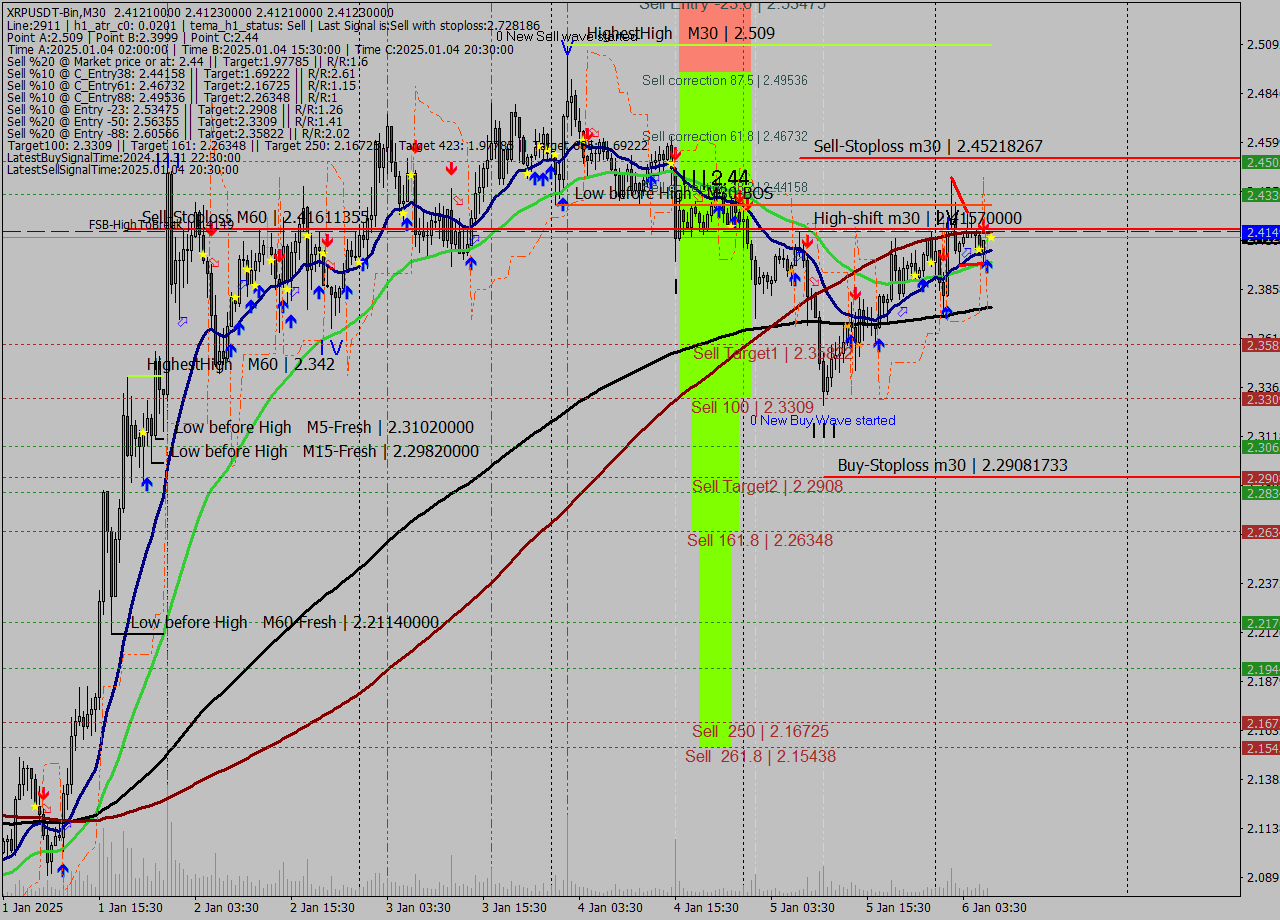The height and width of the screenshot is (920, 1280).
Task: Click the '1 Jan 2025' time axis label
Action: (x=32, y=908)
